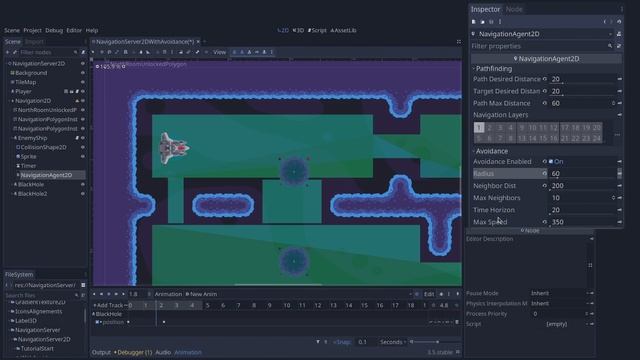The height and width of the screenshot is (360, 640).
Task: Click the attach script icon in Scene dock
Action: pyautogui.click(x=83, y=52)
